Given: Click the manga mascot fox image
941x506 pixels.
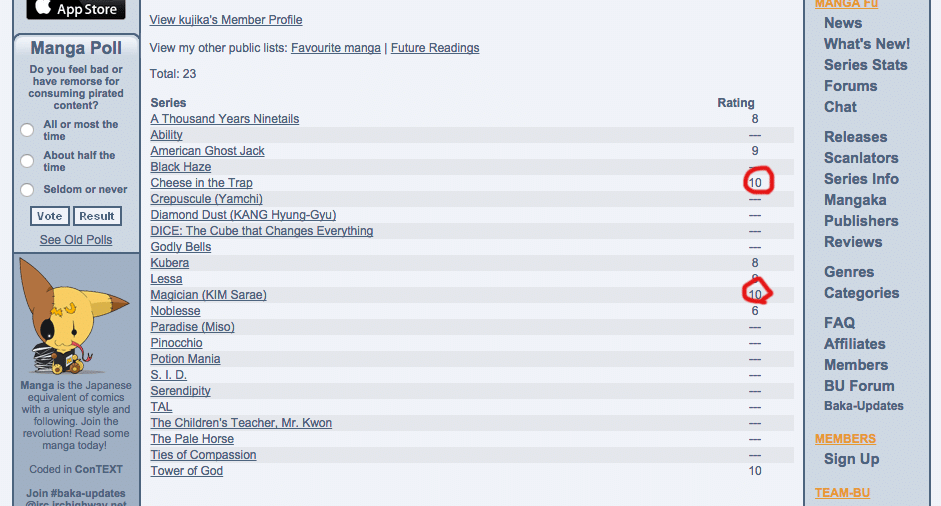Looking at the screenshot, I should (x=74, y=316).
